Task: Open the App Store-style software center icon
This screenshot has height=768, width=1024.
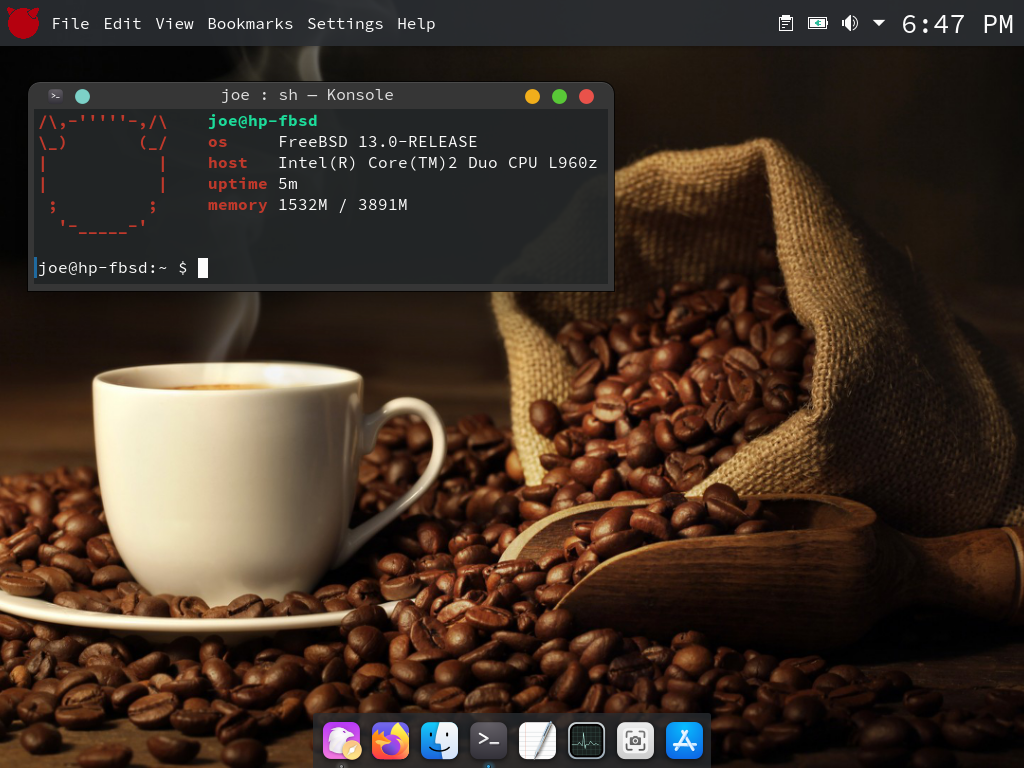Action: point(684,741)
